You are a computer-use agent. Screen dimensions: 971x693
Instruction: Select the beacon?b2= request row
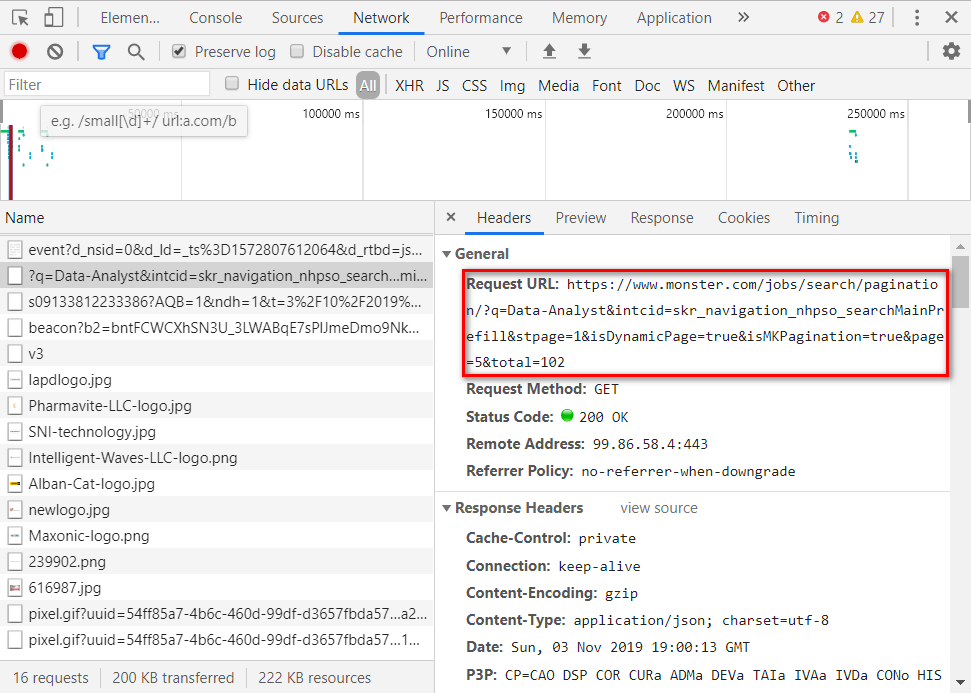pos(216,328)
